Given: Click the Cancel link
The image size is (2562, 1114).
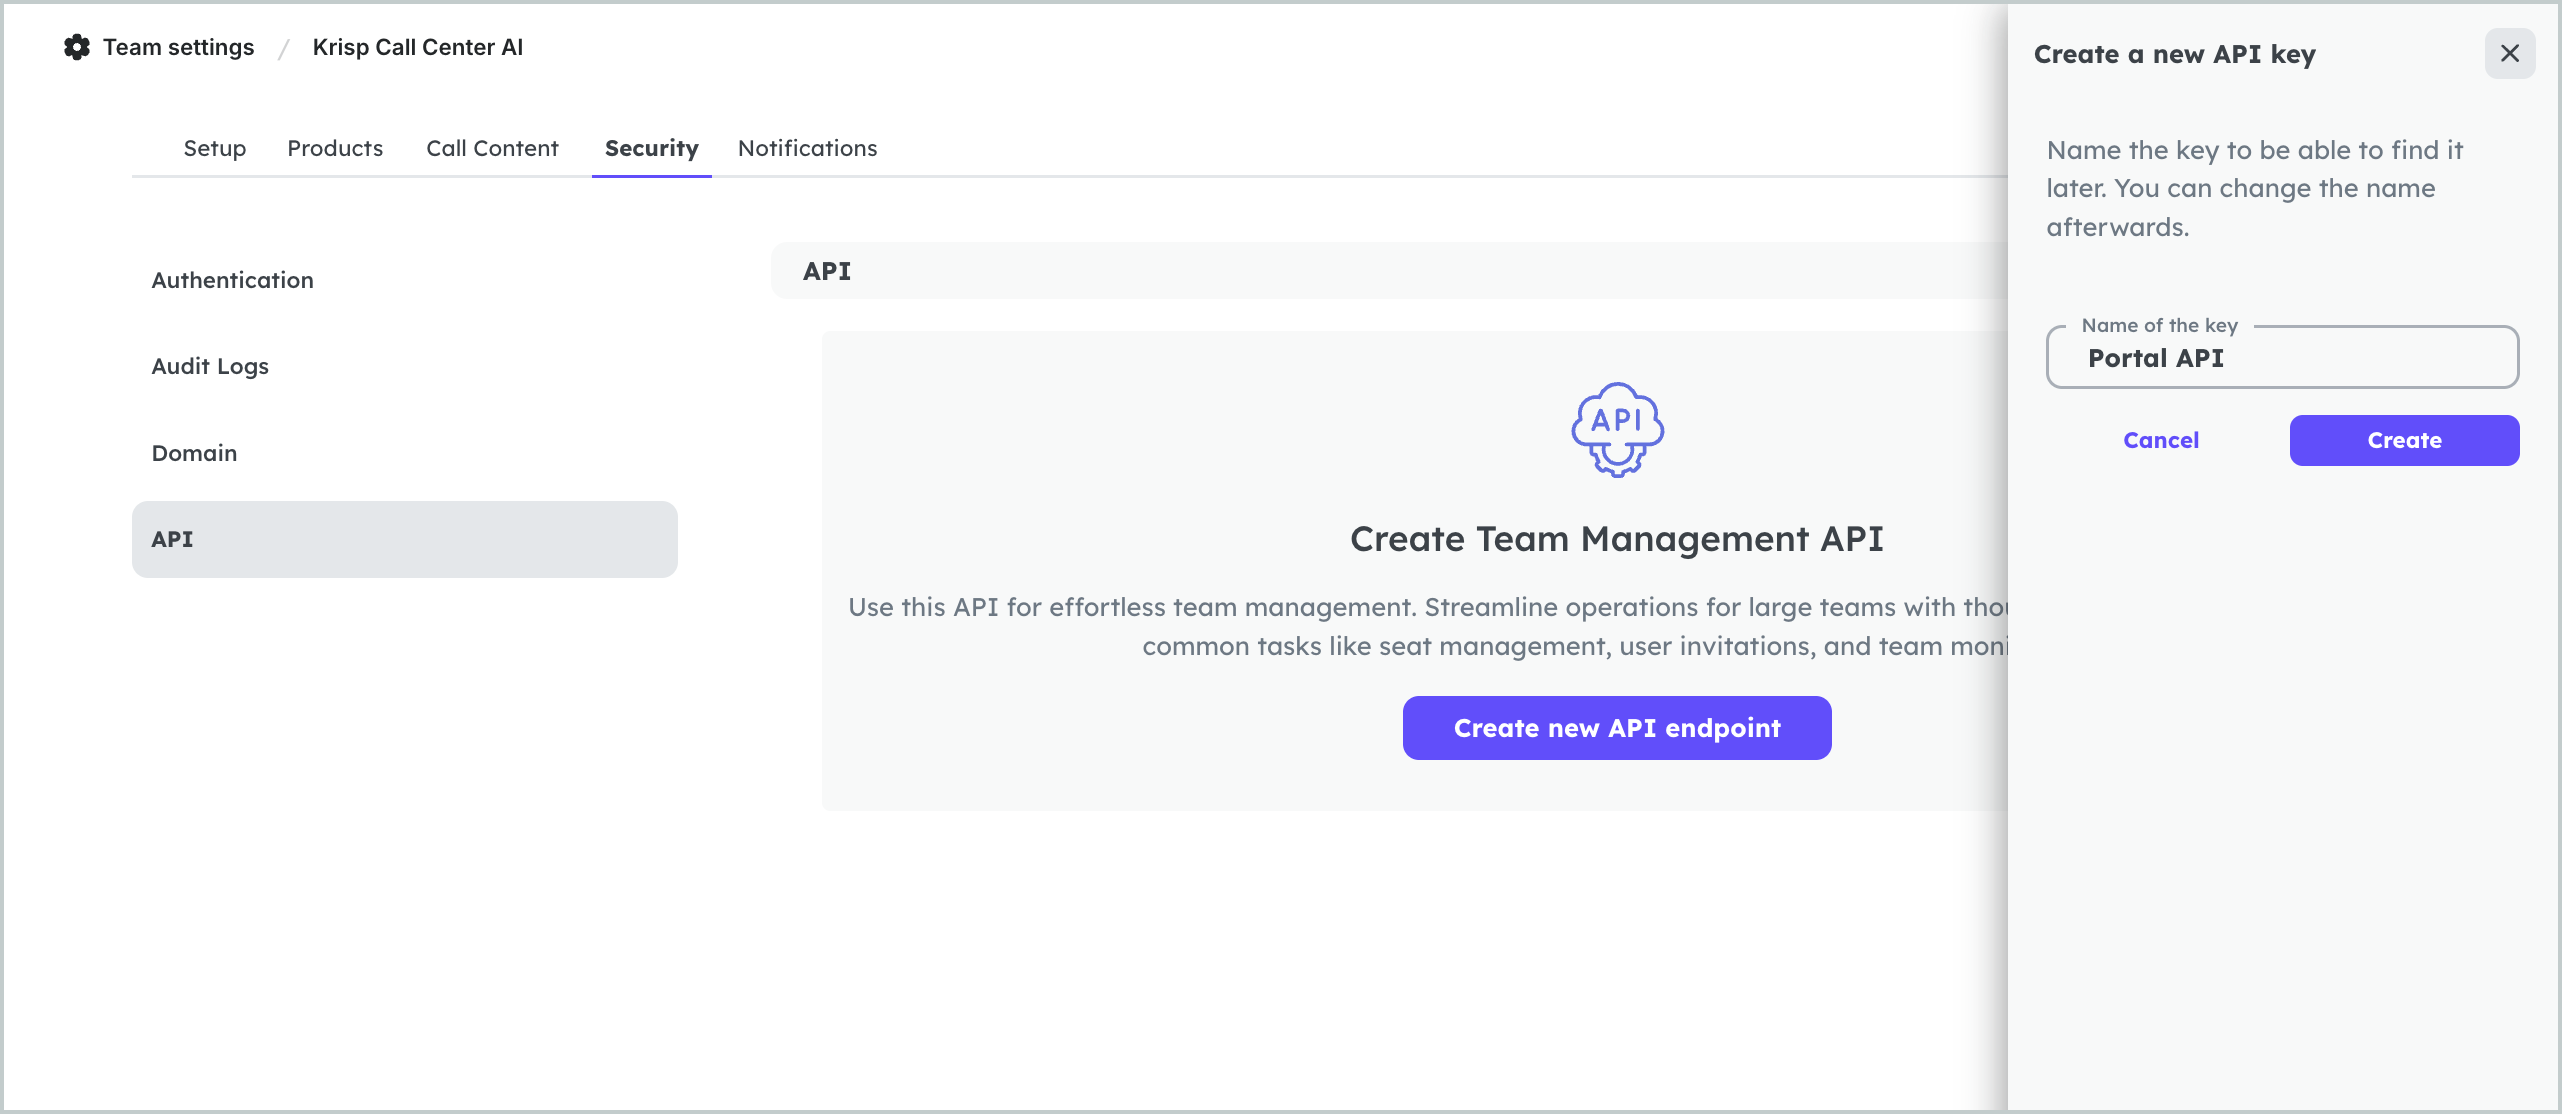Looking at the screenshot, I should pos(2160,441).
